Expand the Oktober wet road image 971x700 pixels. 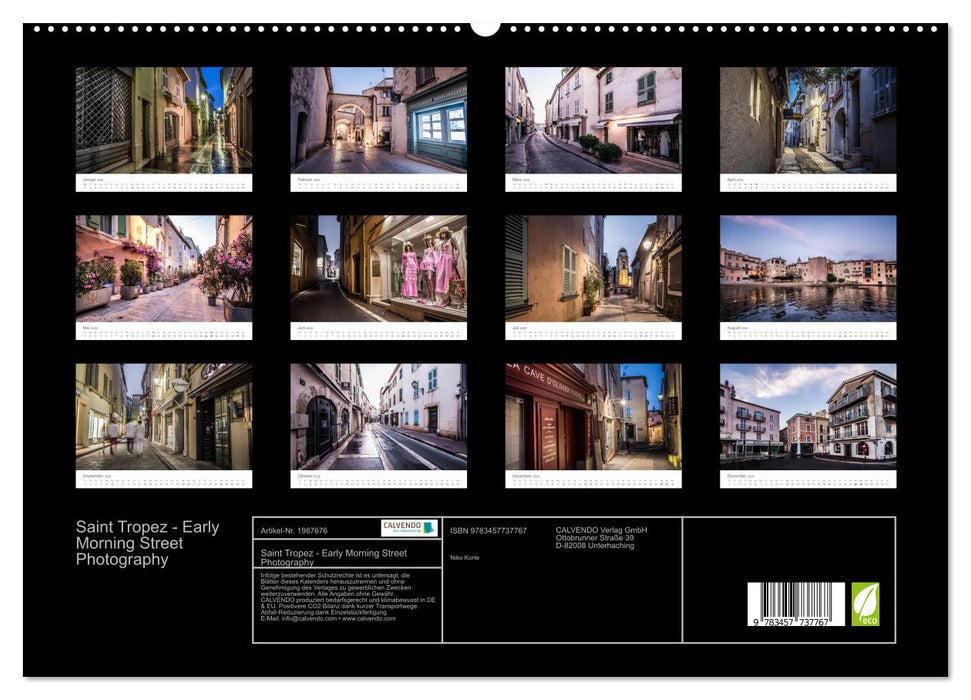(x=382, y=411)
